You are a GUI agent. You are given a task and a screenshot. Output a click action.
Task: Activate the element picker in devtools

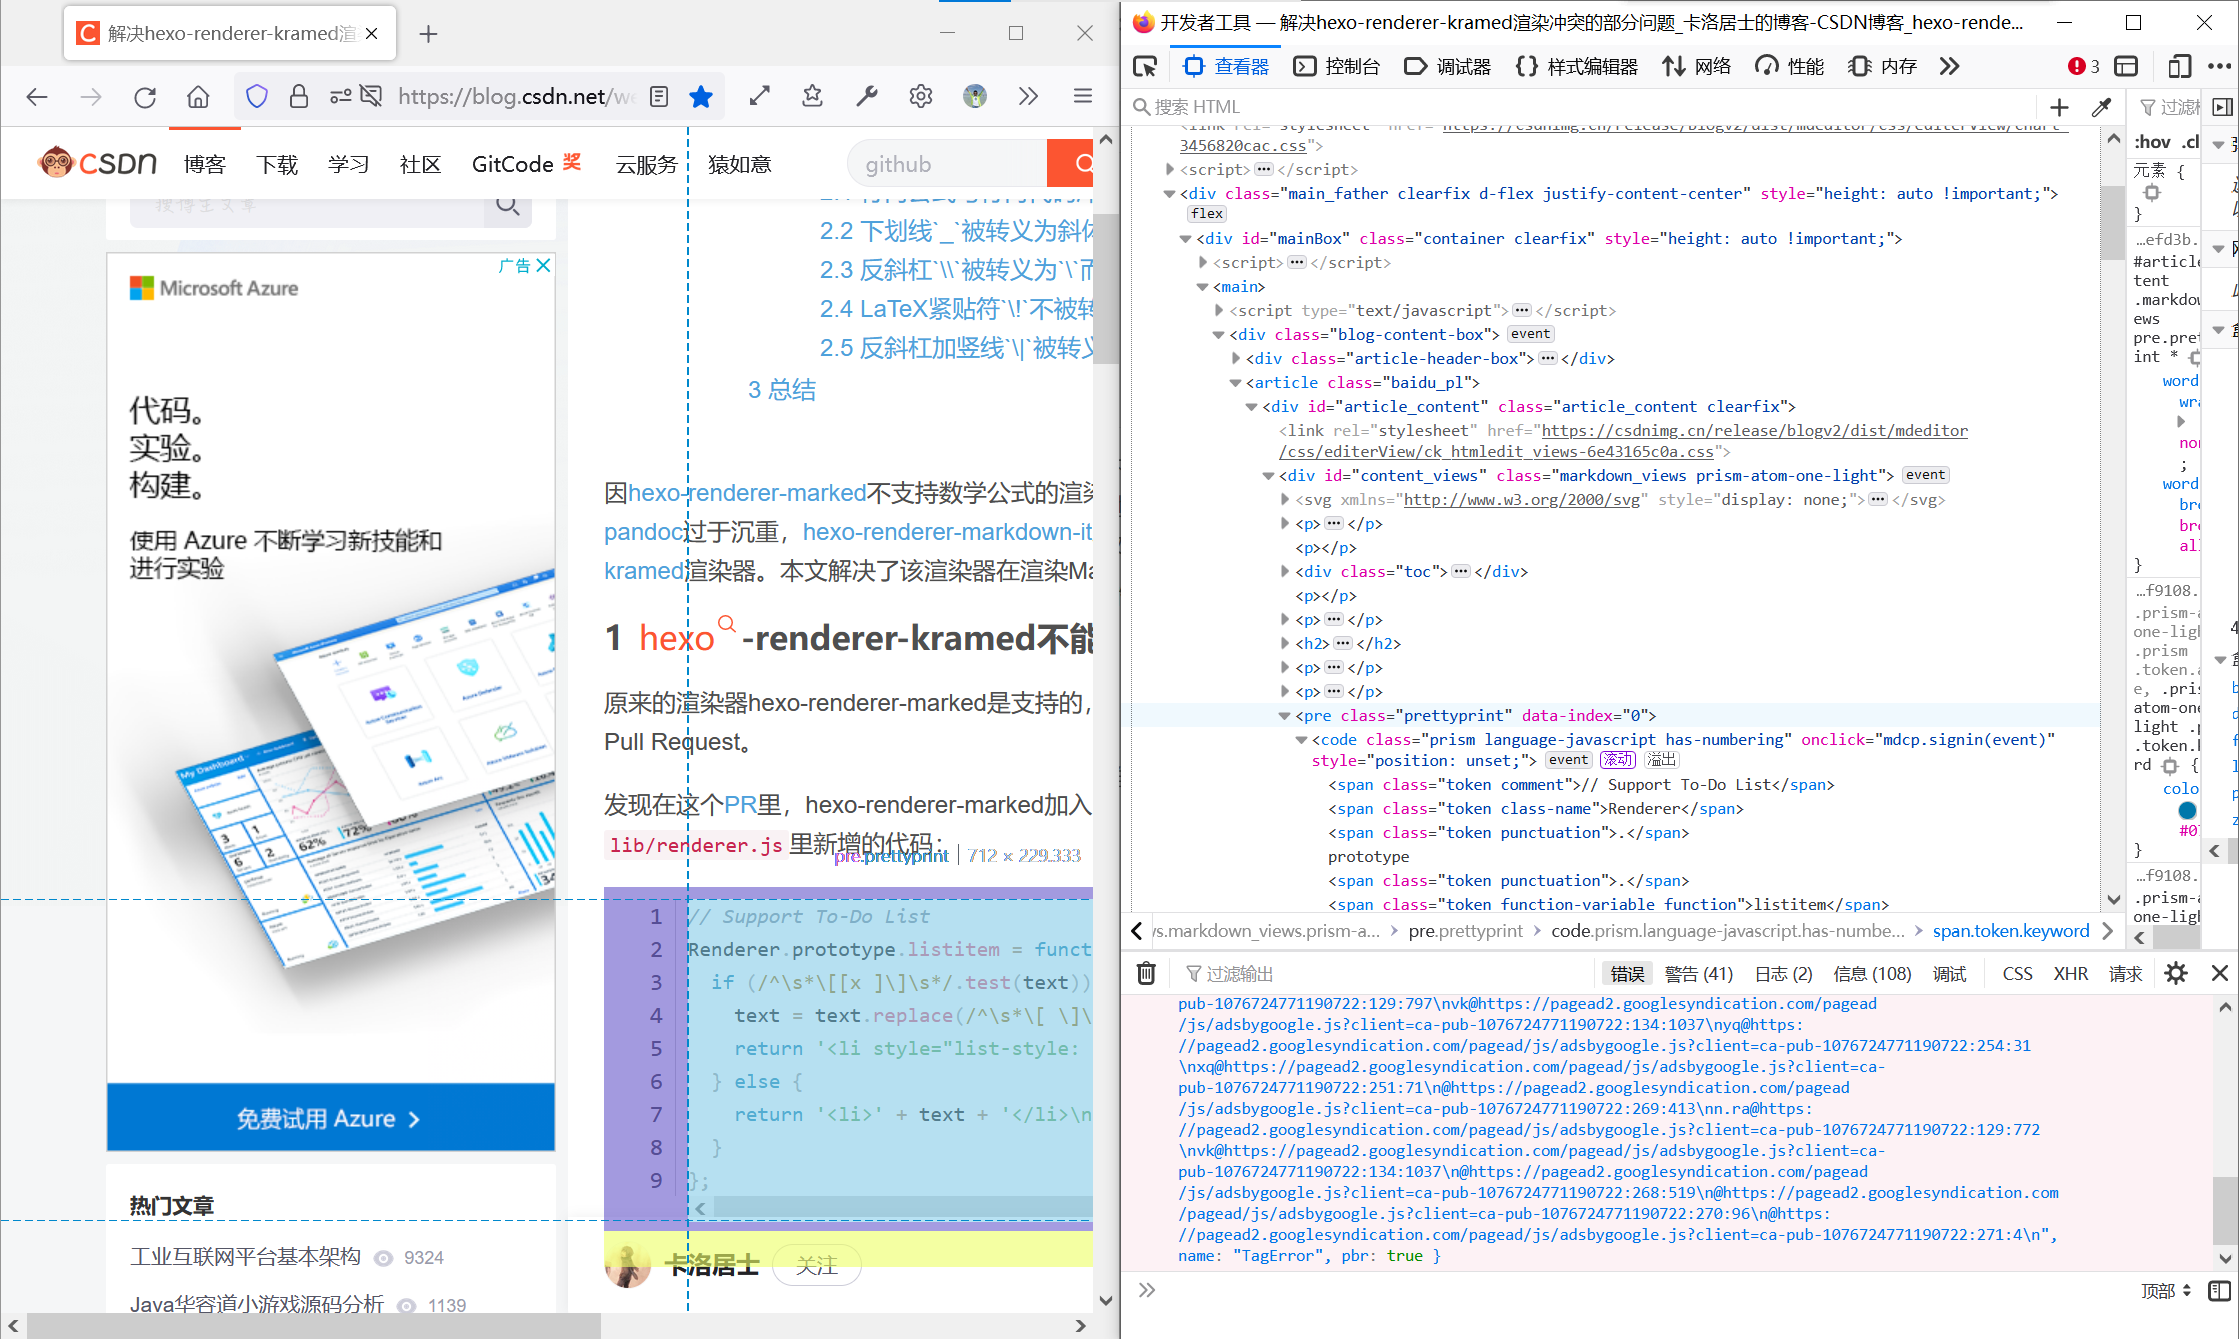(1145, 67)
